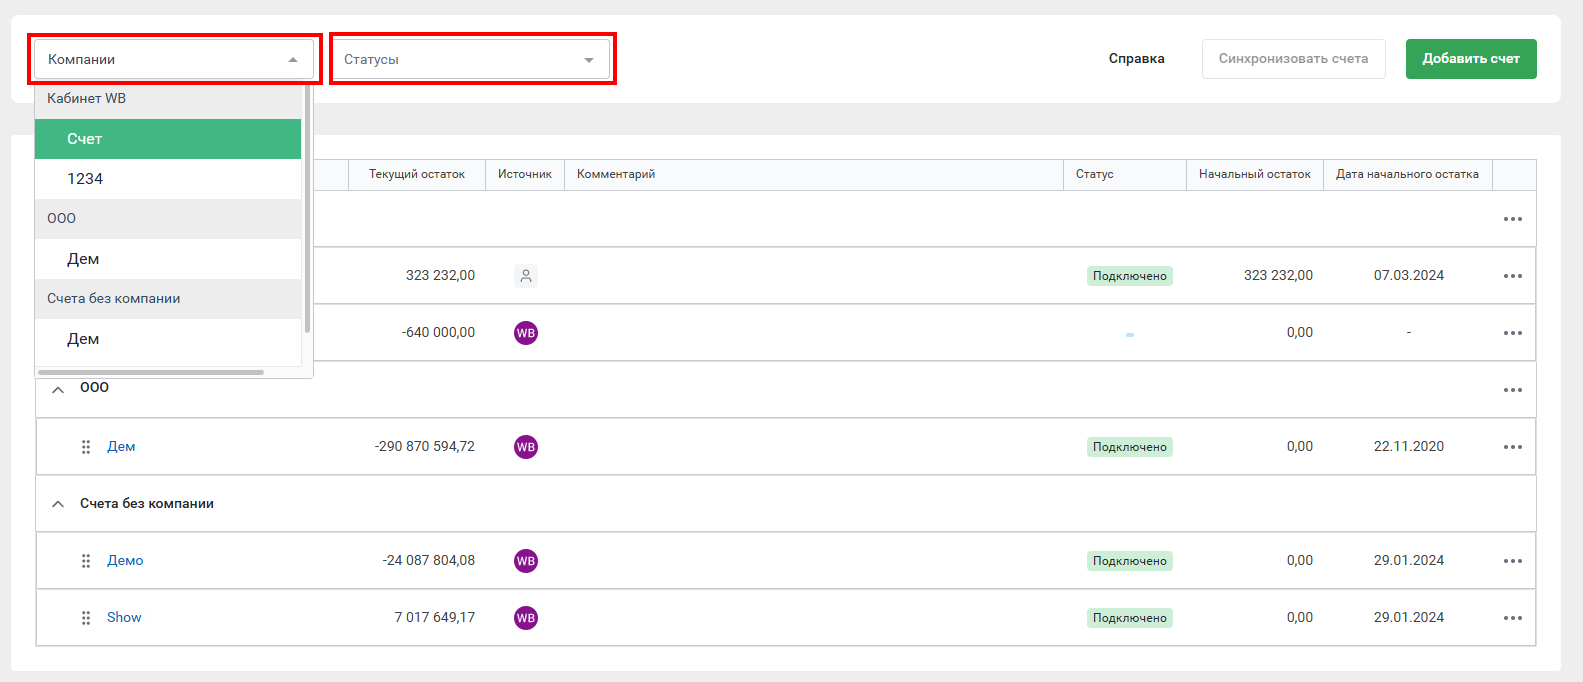Click WB icon in -640 000,00 row
Image resolution: width=1583 pixels, height=682 pixels.
click(526, 333)
